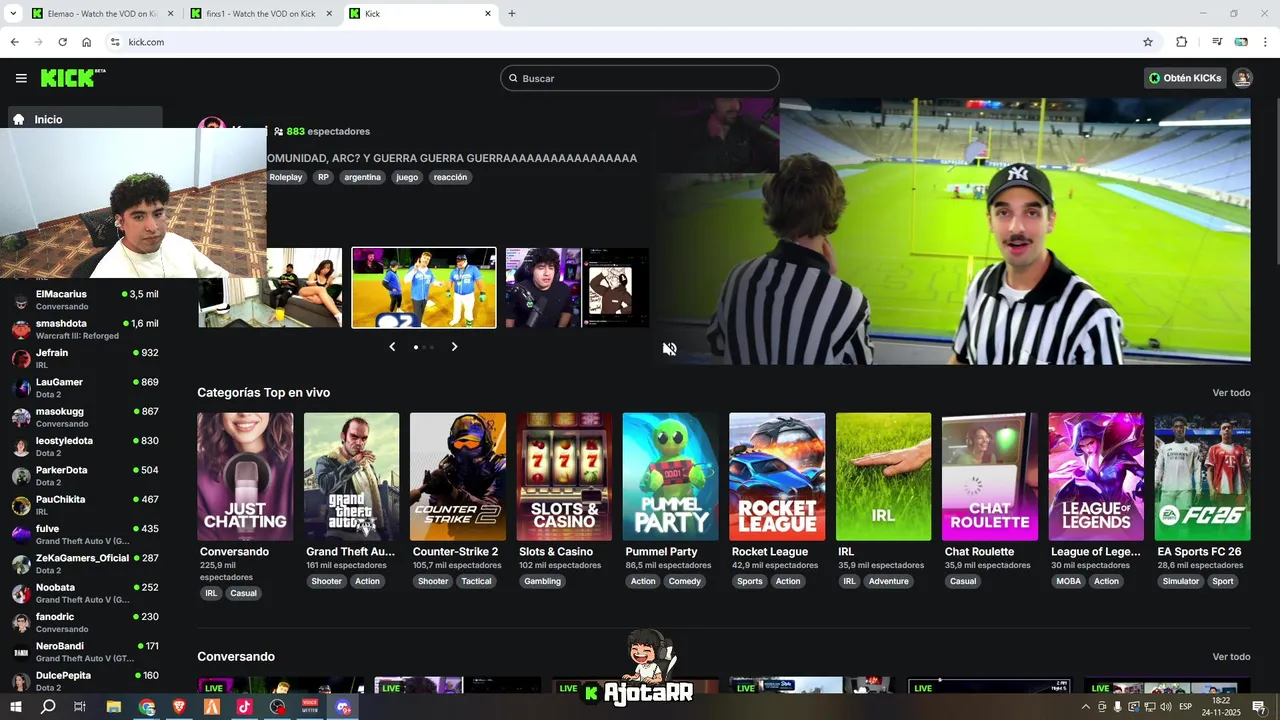
Task: Open Chrome extensions puzzle icon
Action: [x=1182, y=42]
